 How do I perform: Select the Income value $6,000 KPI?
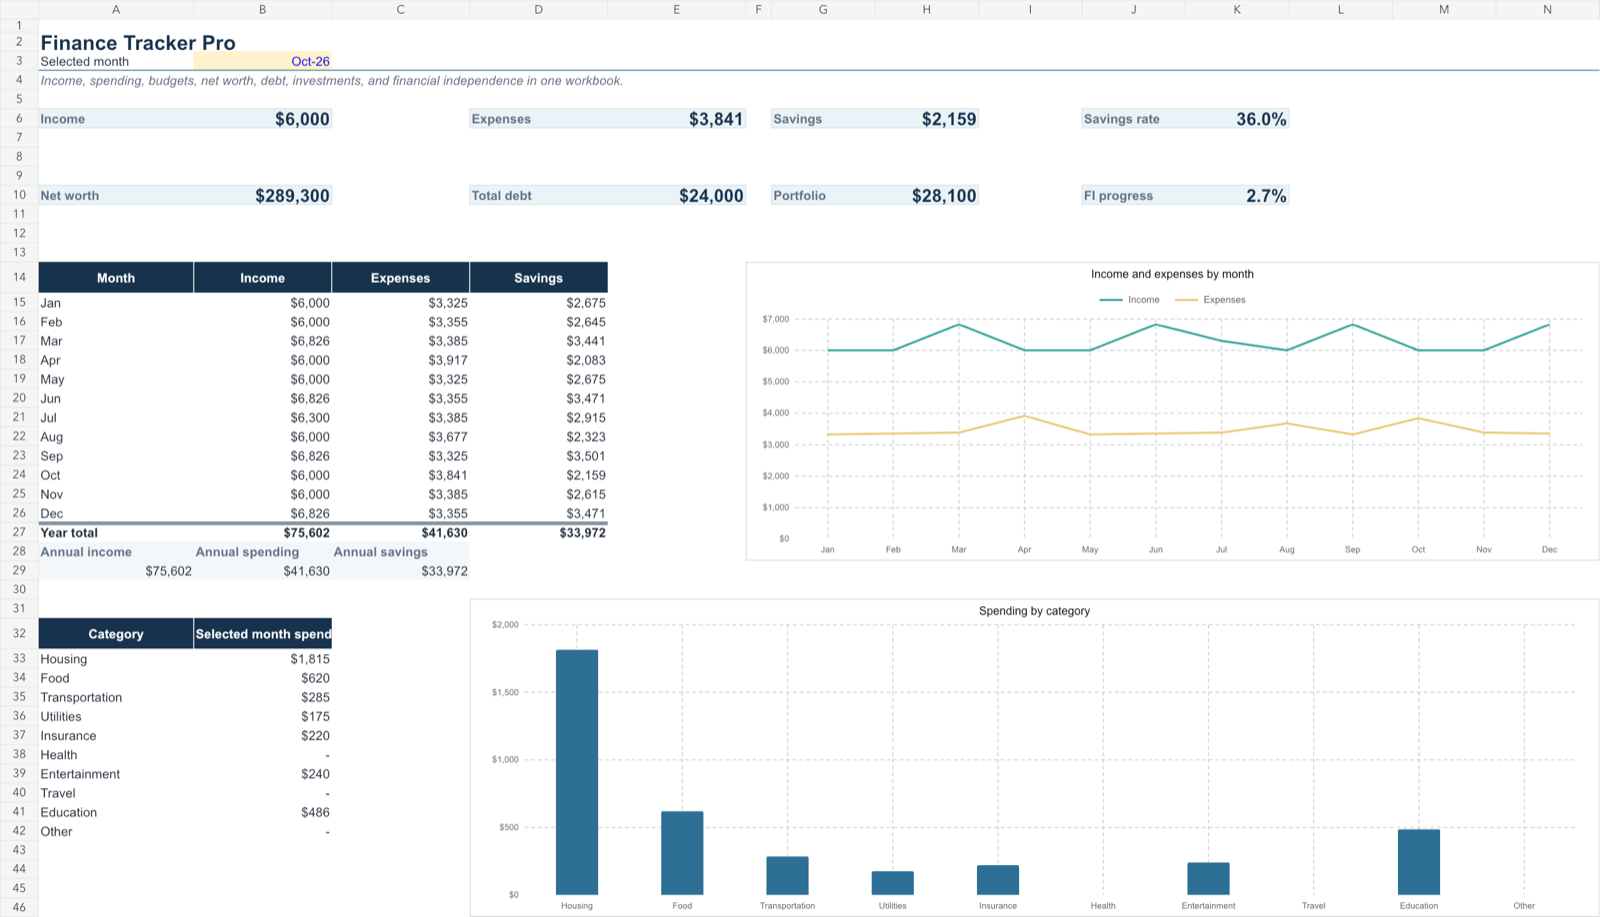pos(263,119)
